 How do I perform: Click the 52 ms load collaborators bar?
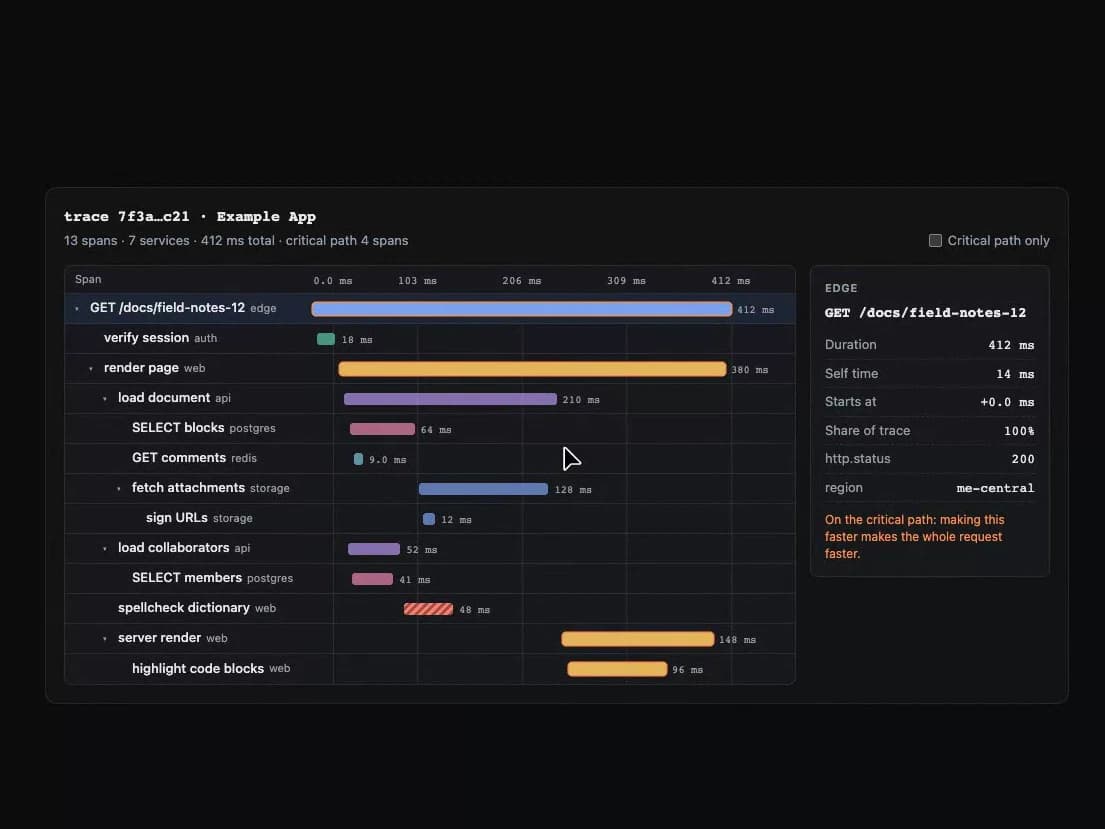(x=374, y=548)
